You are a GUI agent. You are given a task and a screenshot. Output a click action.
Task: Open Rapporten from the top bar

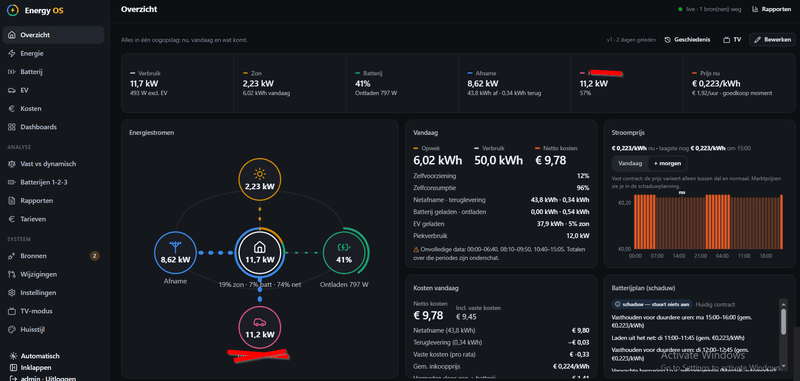pyautogui.click(x=771, y=9)
